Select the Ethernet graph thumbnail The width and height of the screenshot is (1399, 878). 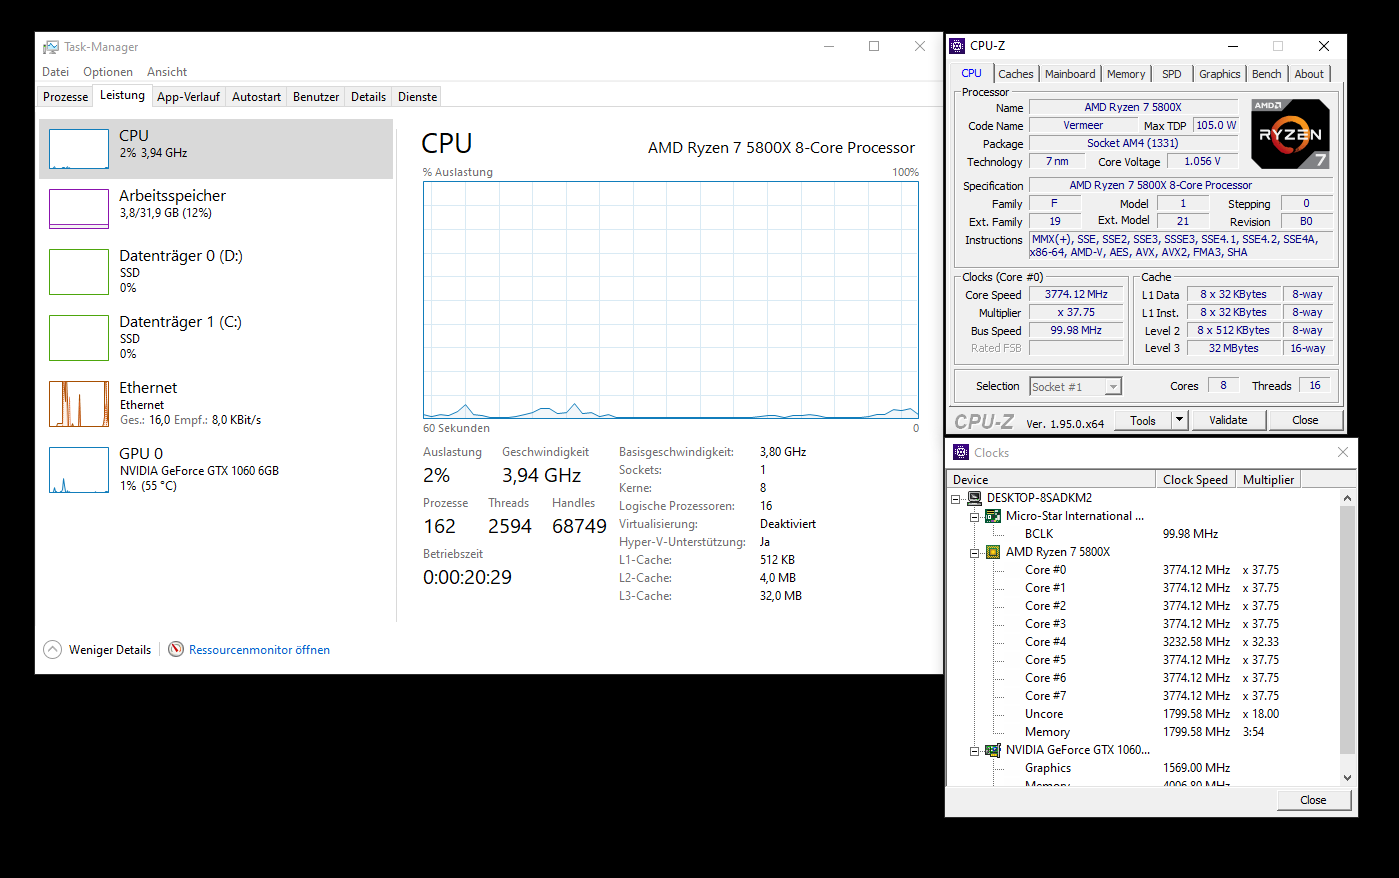pyautogui.click(x=79, y=404)
